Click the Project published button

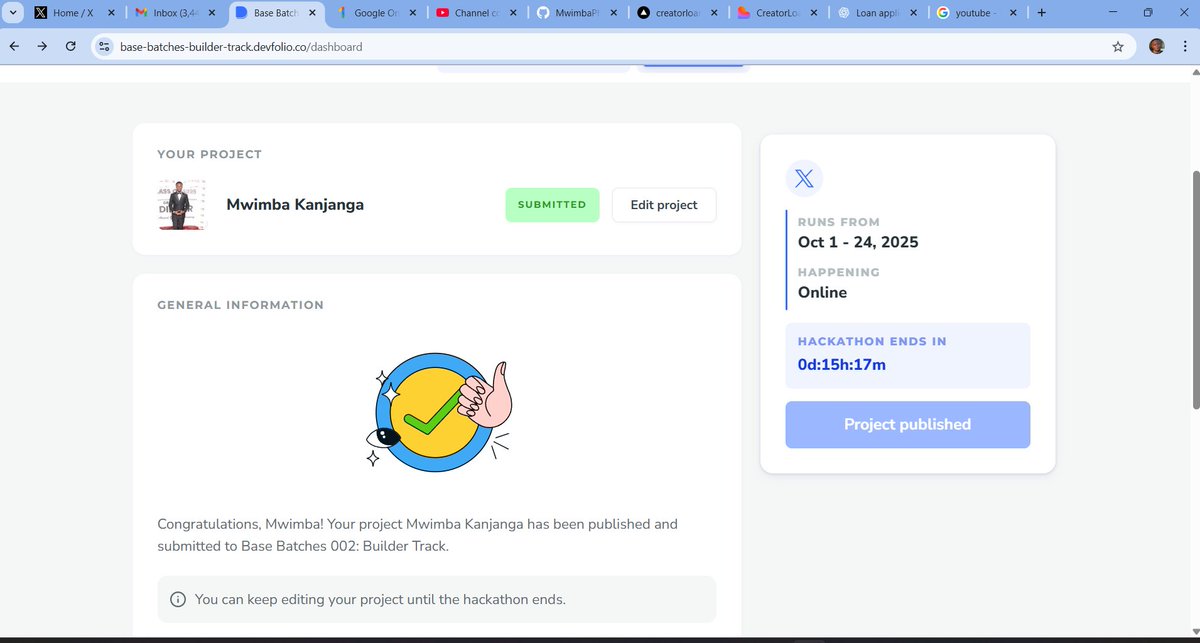pyautogui.click(x=907, y=425)
